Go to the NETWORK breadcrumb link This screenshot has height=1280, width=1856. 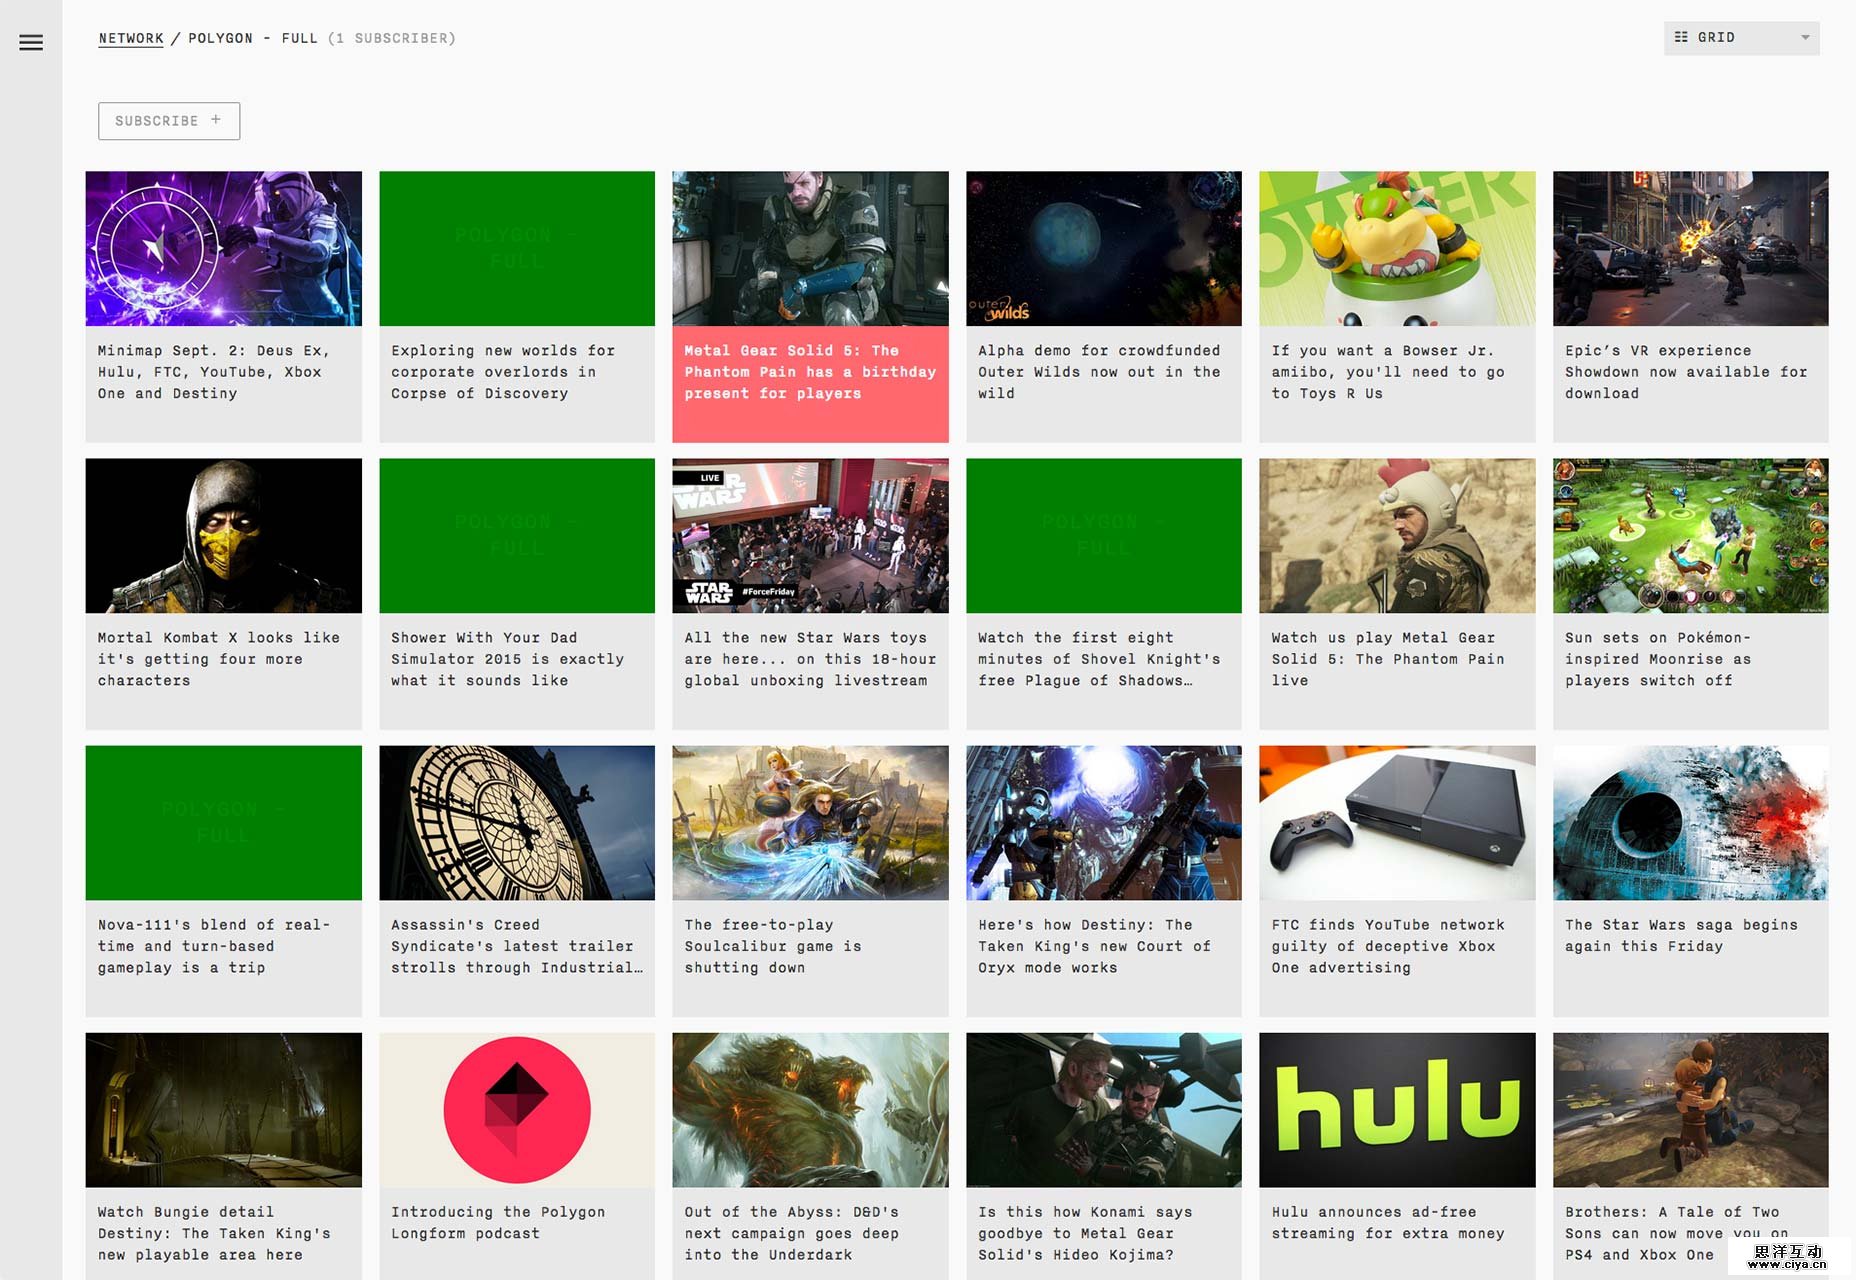[131, 38]
